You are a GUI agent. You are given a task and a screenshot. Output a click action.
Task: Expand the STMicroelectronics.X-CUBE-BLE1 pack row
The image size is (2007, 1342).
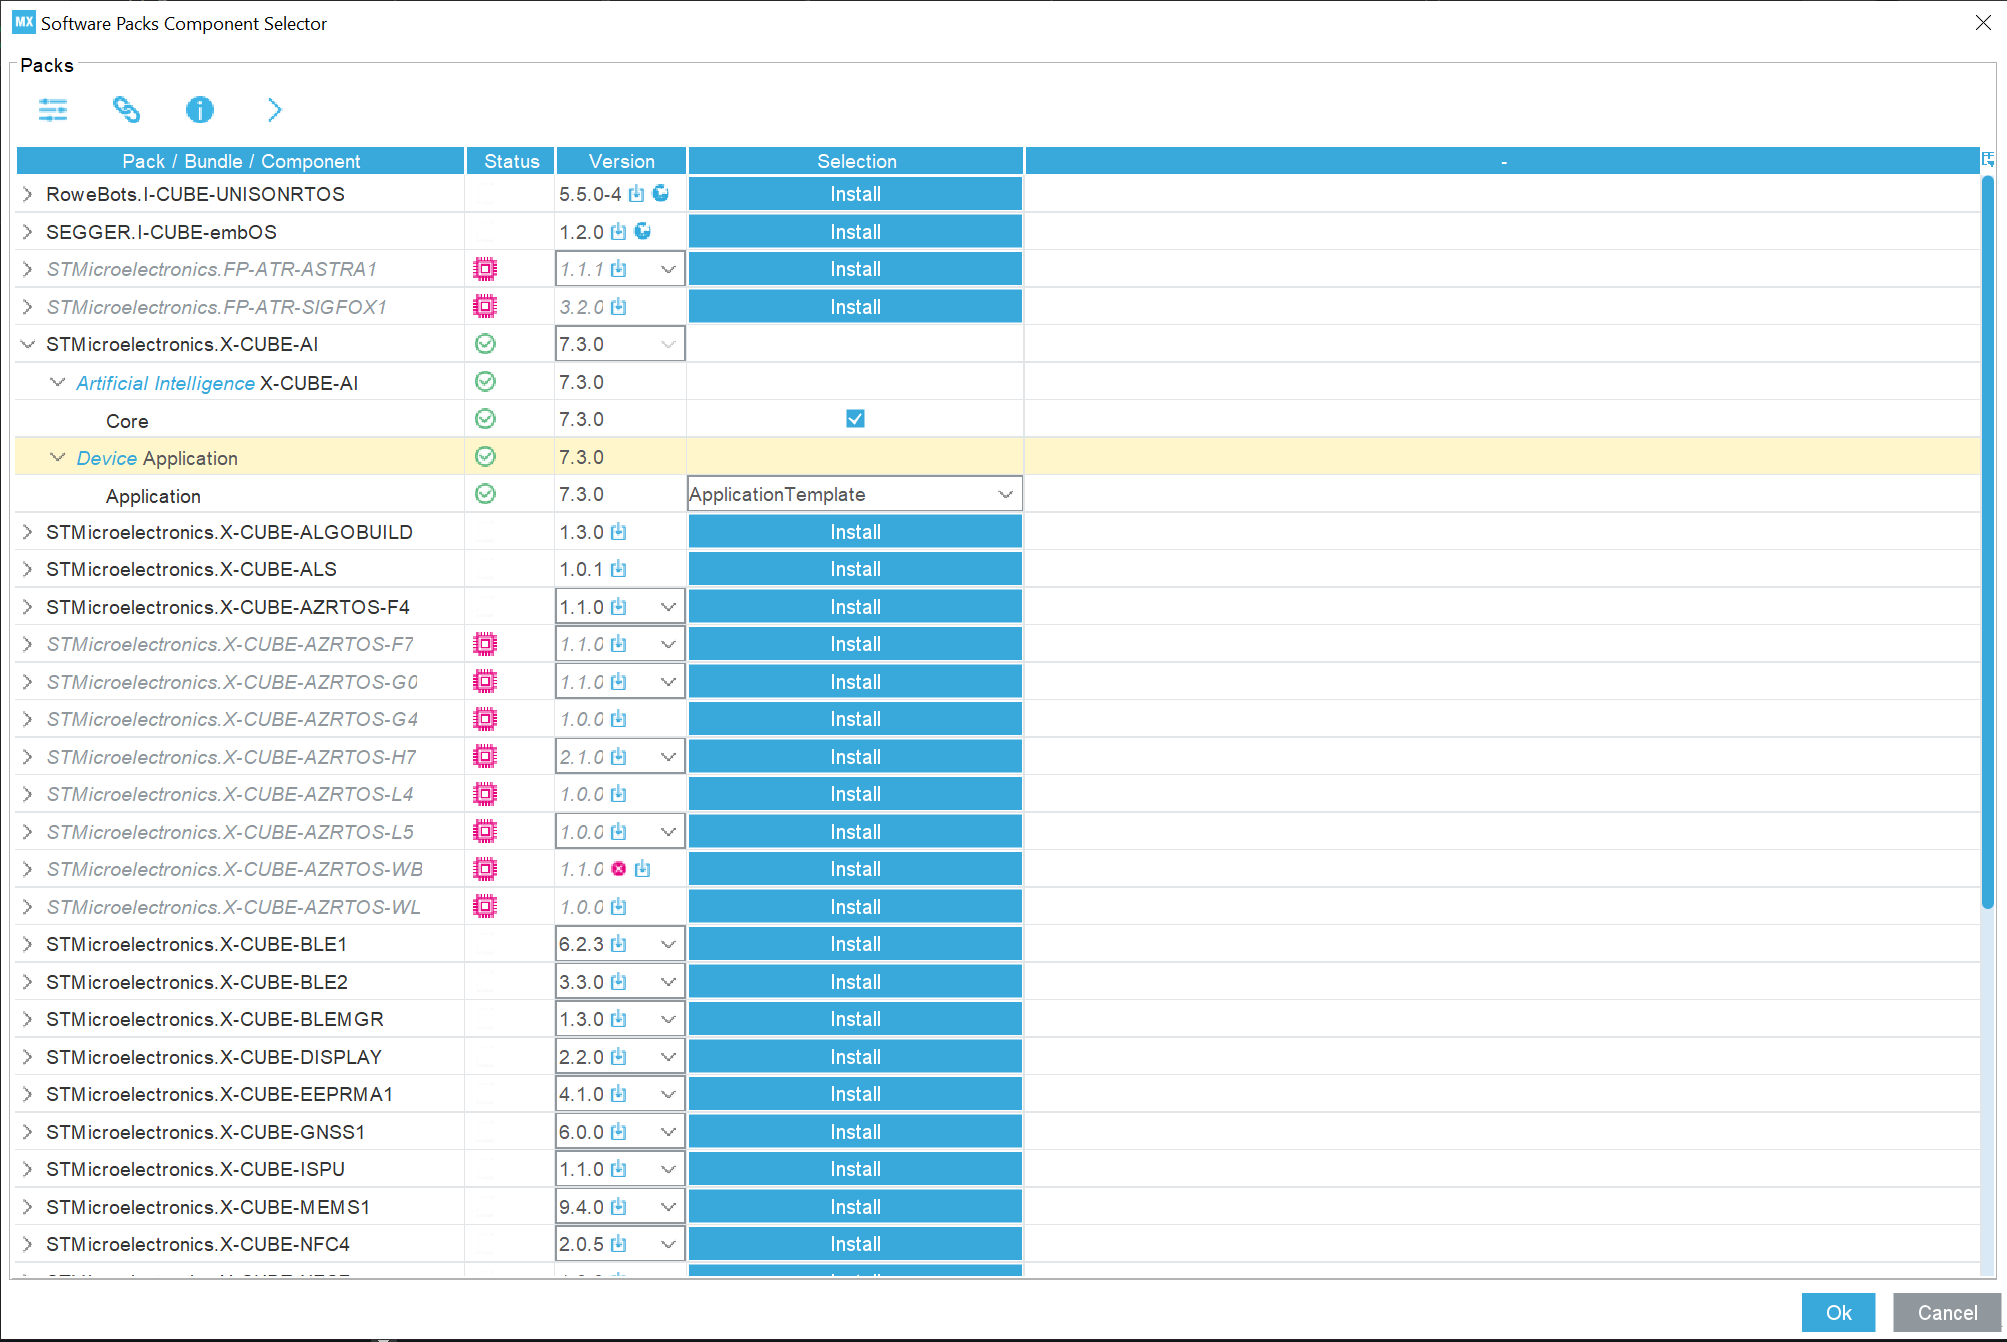[28, 944]
